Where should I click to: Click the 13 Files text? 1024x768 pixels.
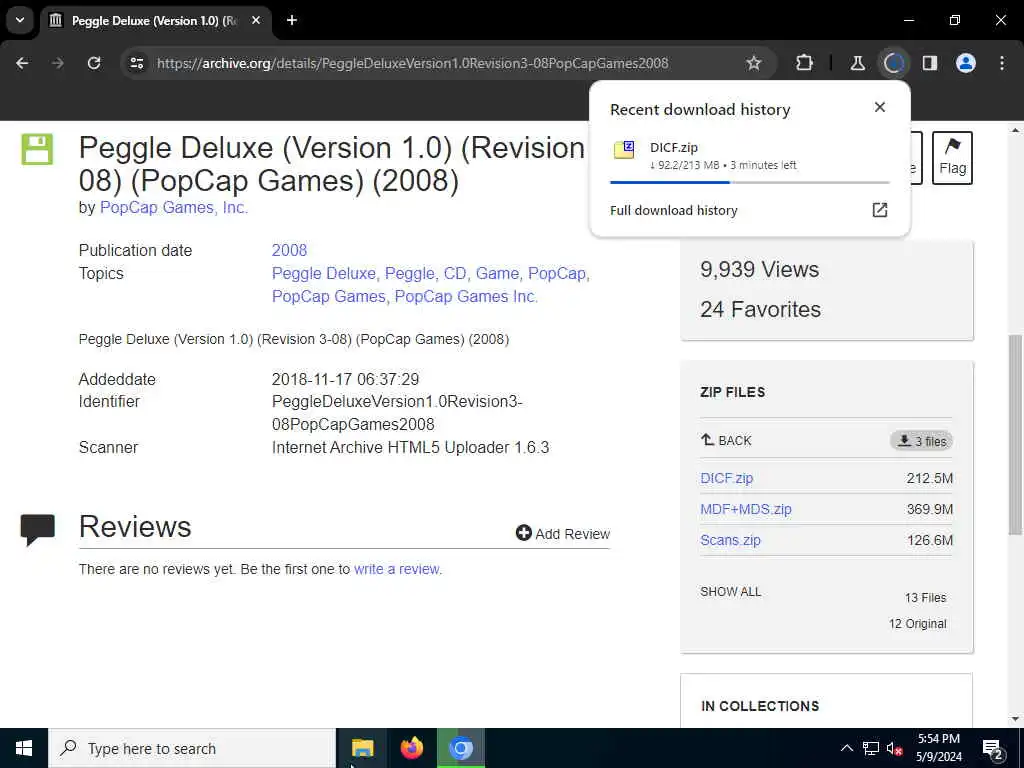click(x=925, y=598)
